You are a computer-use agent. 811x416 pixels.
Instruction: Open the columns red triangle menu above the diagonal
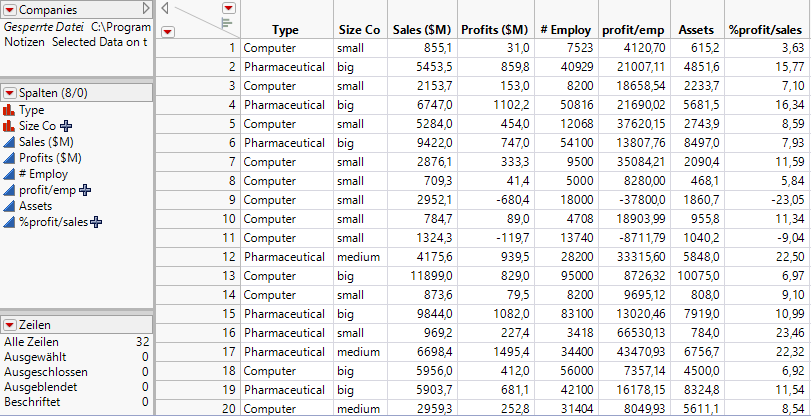(229, 8)
